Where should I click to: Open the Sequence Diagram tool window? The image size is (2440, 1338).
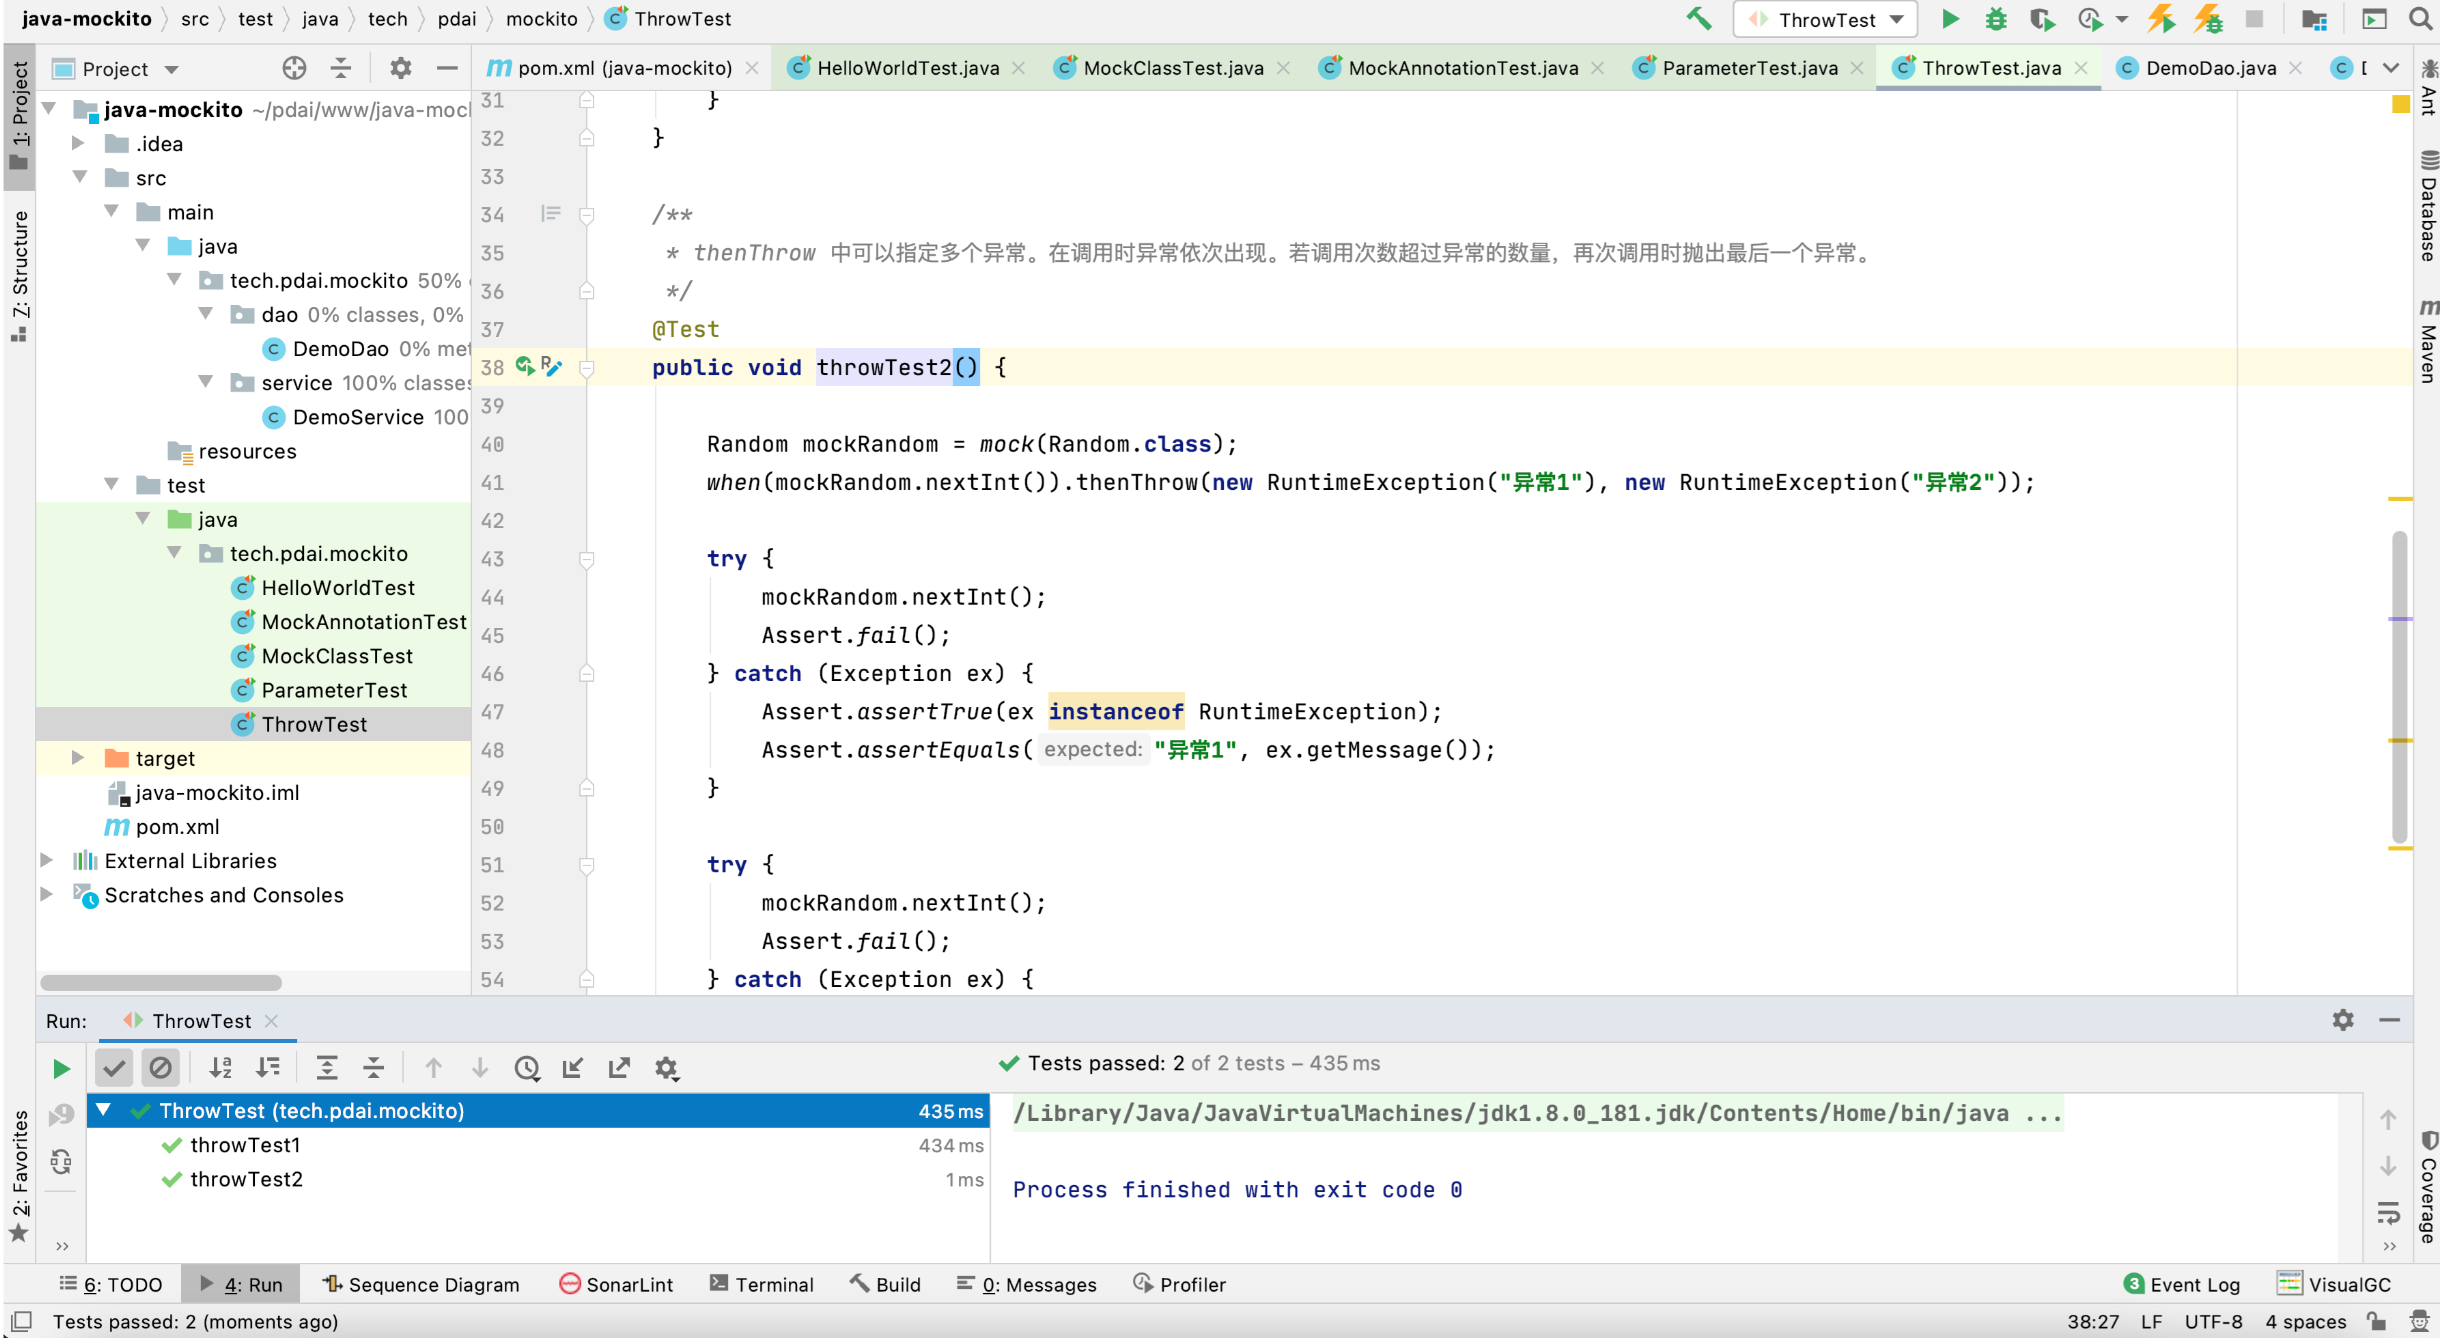[x=421, y=1284]
